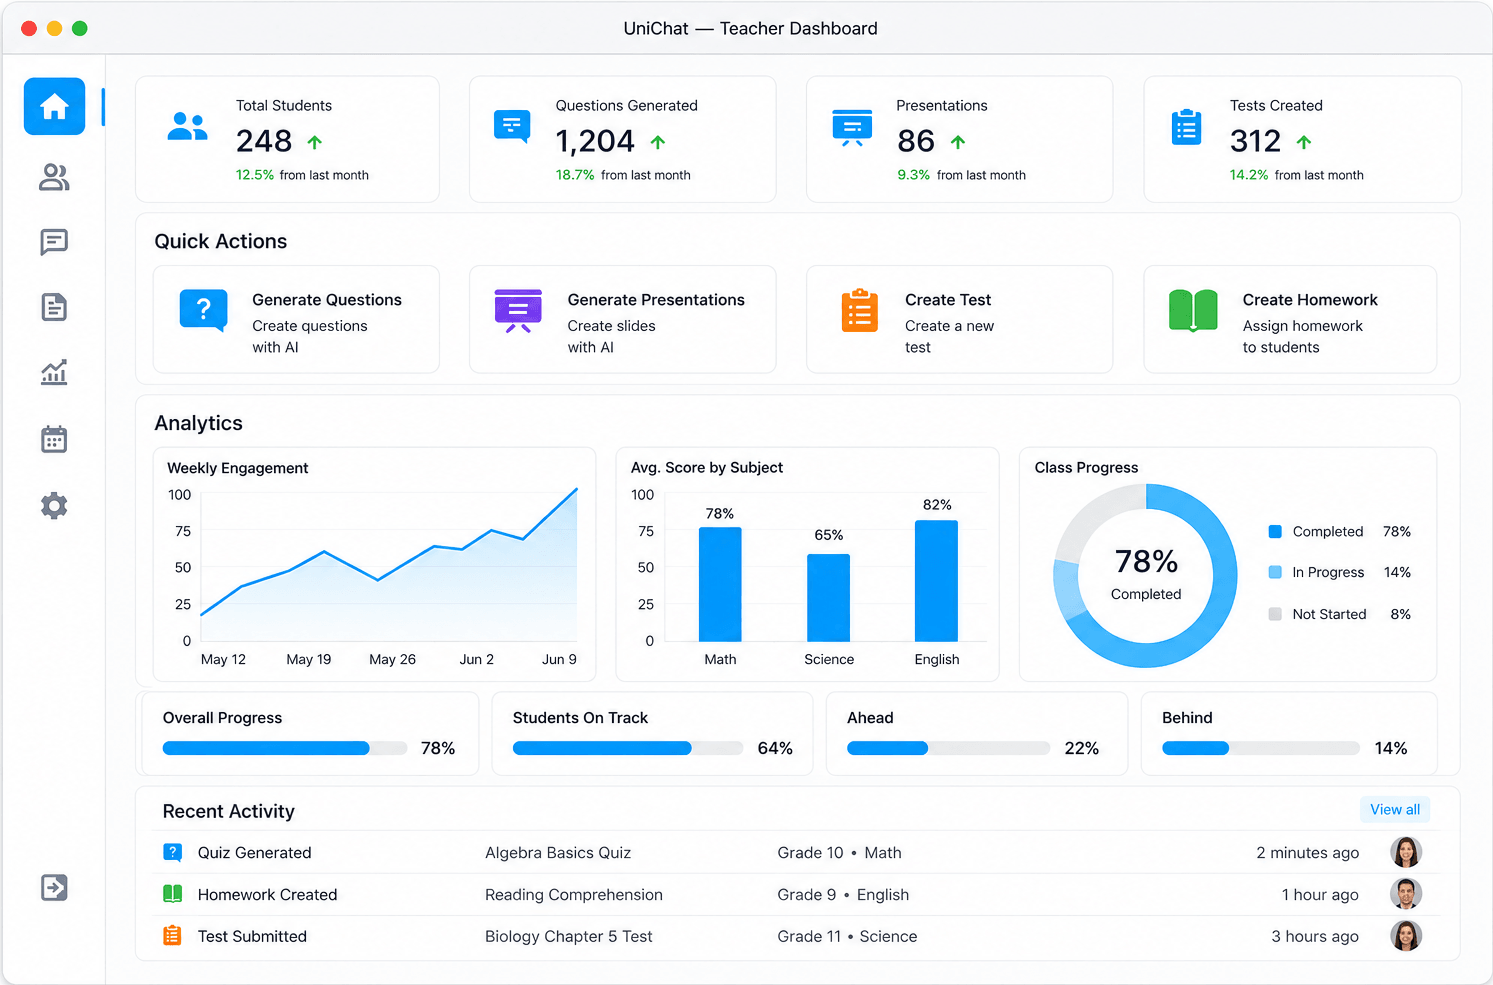
Task: Click the avatar in Homework Created row
Action: click(x=1406, y=894)
